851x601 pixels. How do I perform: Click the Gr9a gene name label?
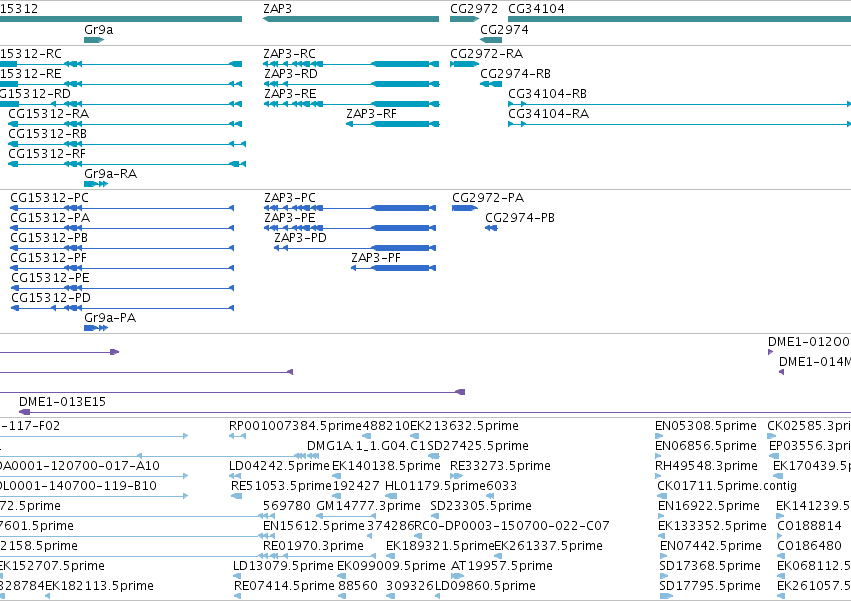point(99,29)
